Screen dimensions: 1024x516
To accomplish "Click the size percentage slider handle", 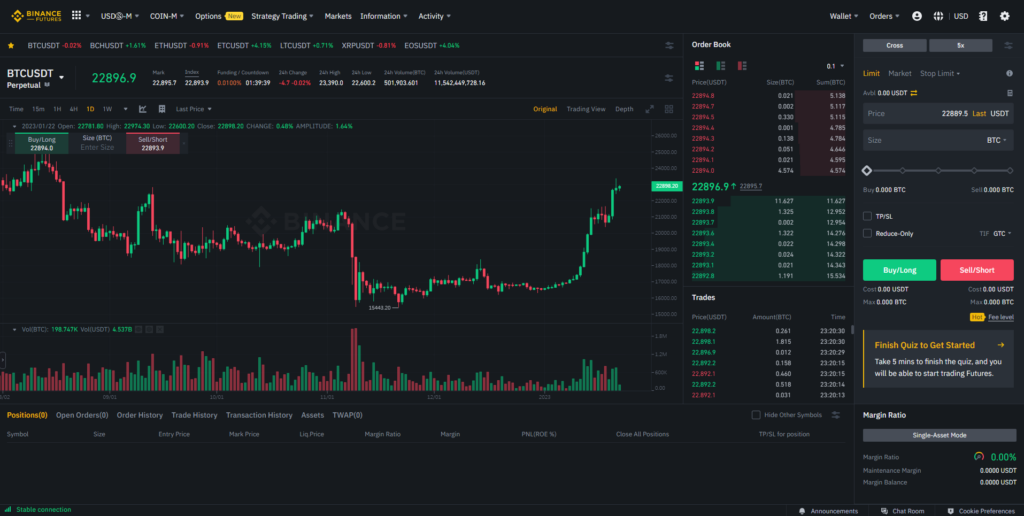I will pyautogui.click(x=867, y=170).
